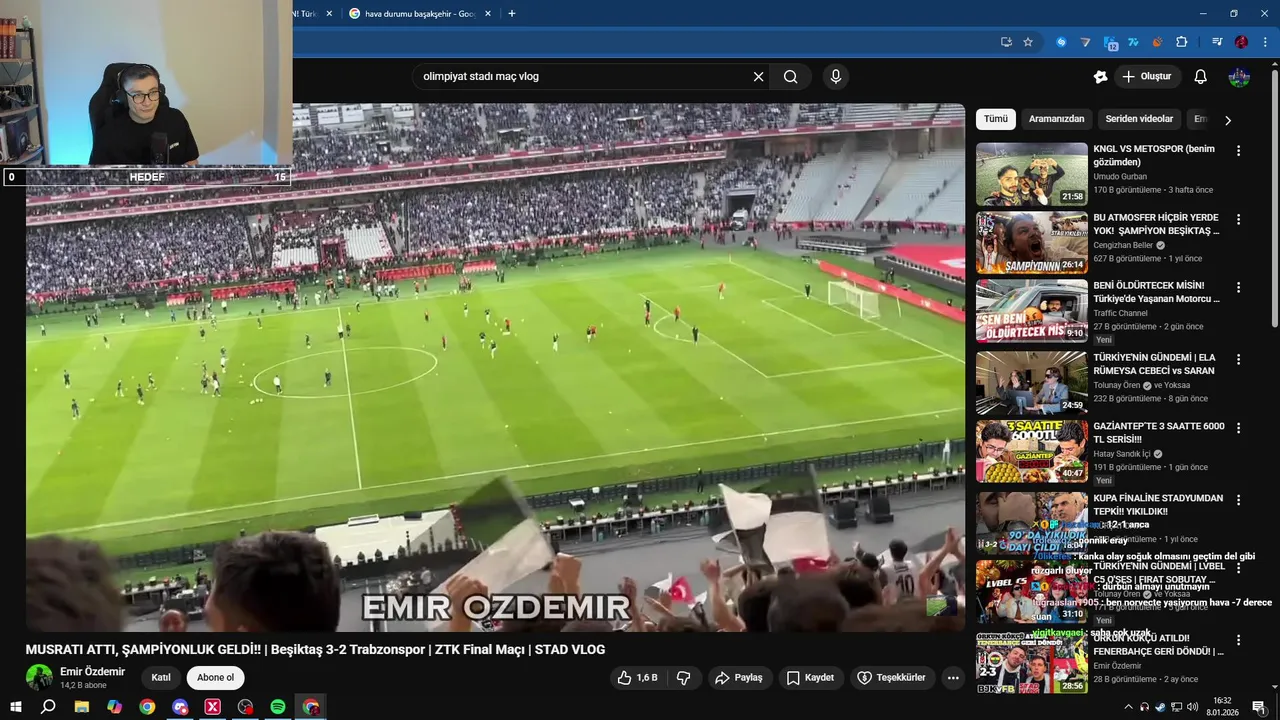Click the Katıl join button
Screen dimensions: 1280x720
coord(161,678)
